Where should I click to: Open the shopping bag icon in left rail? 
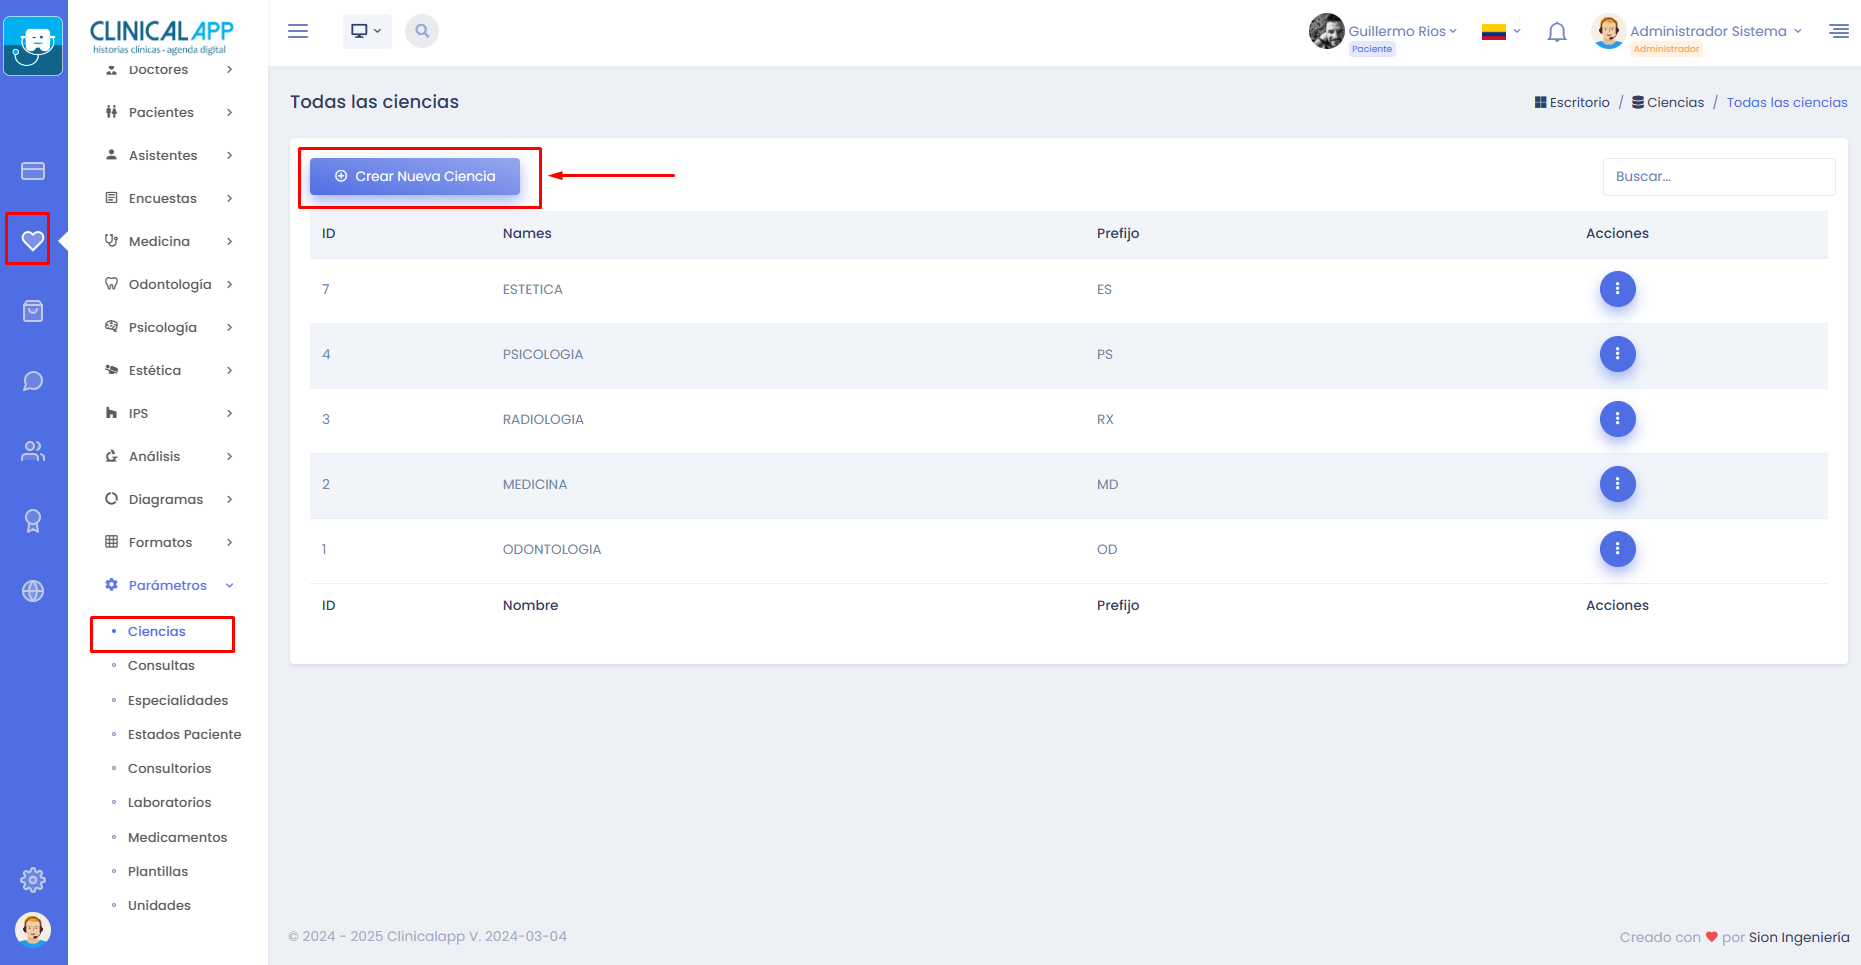(x=32, y=311)
